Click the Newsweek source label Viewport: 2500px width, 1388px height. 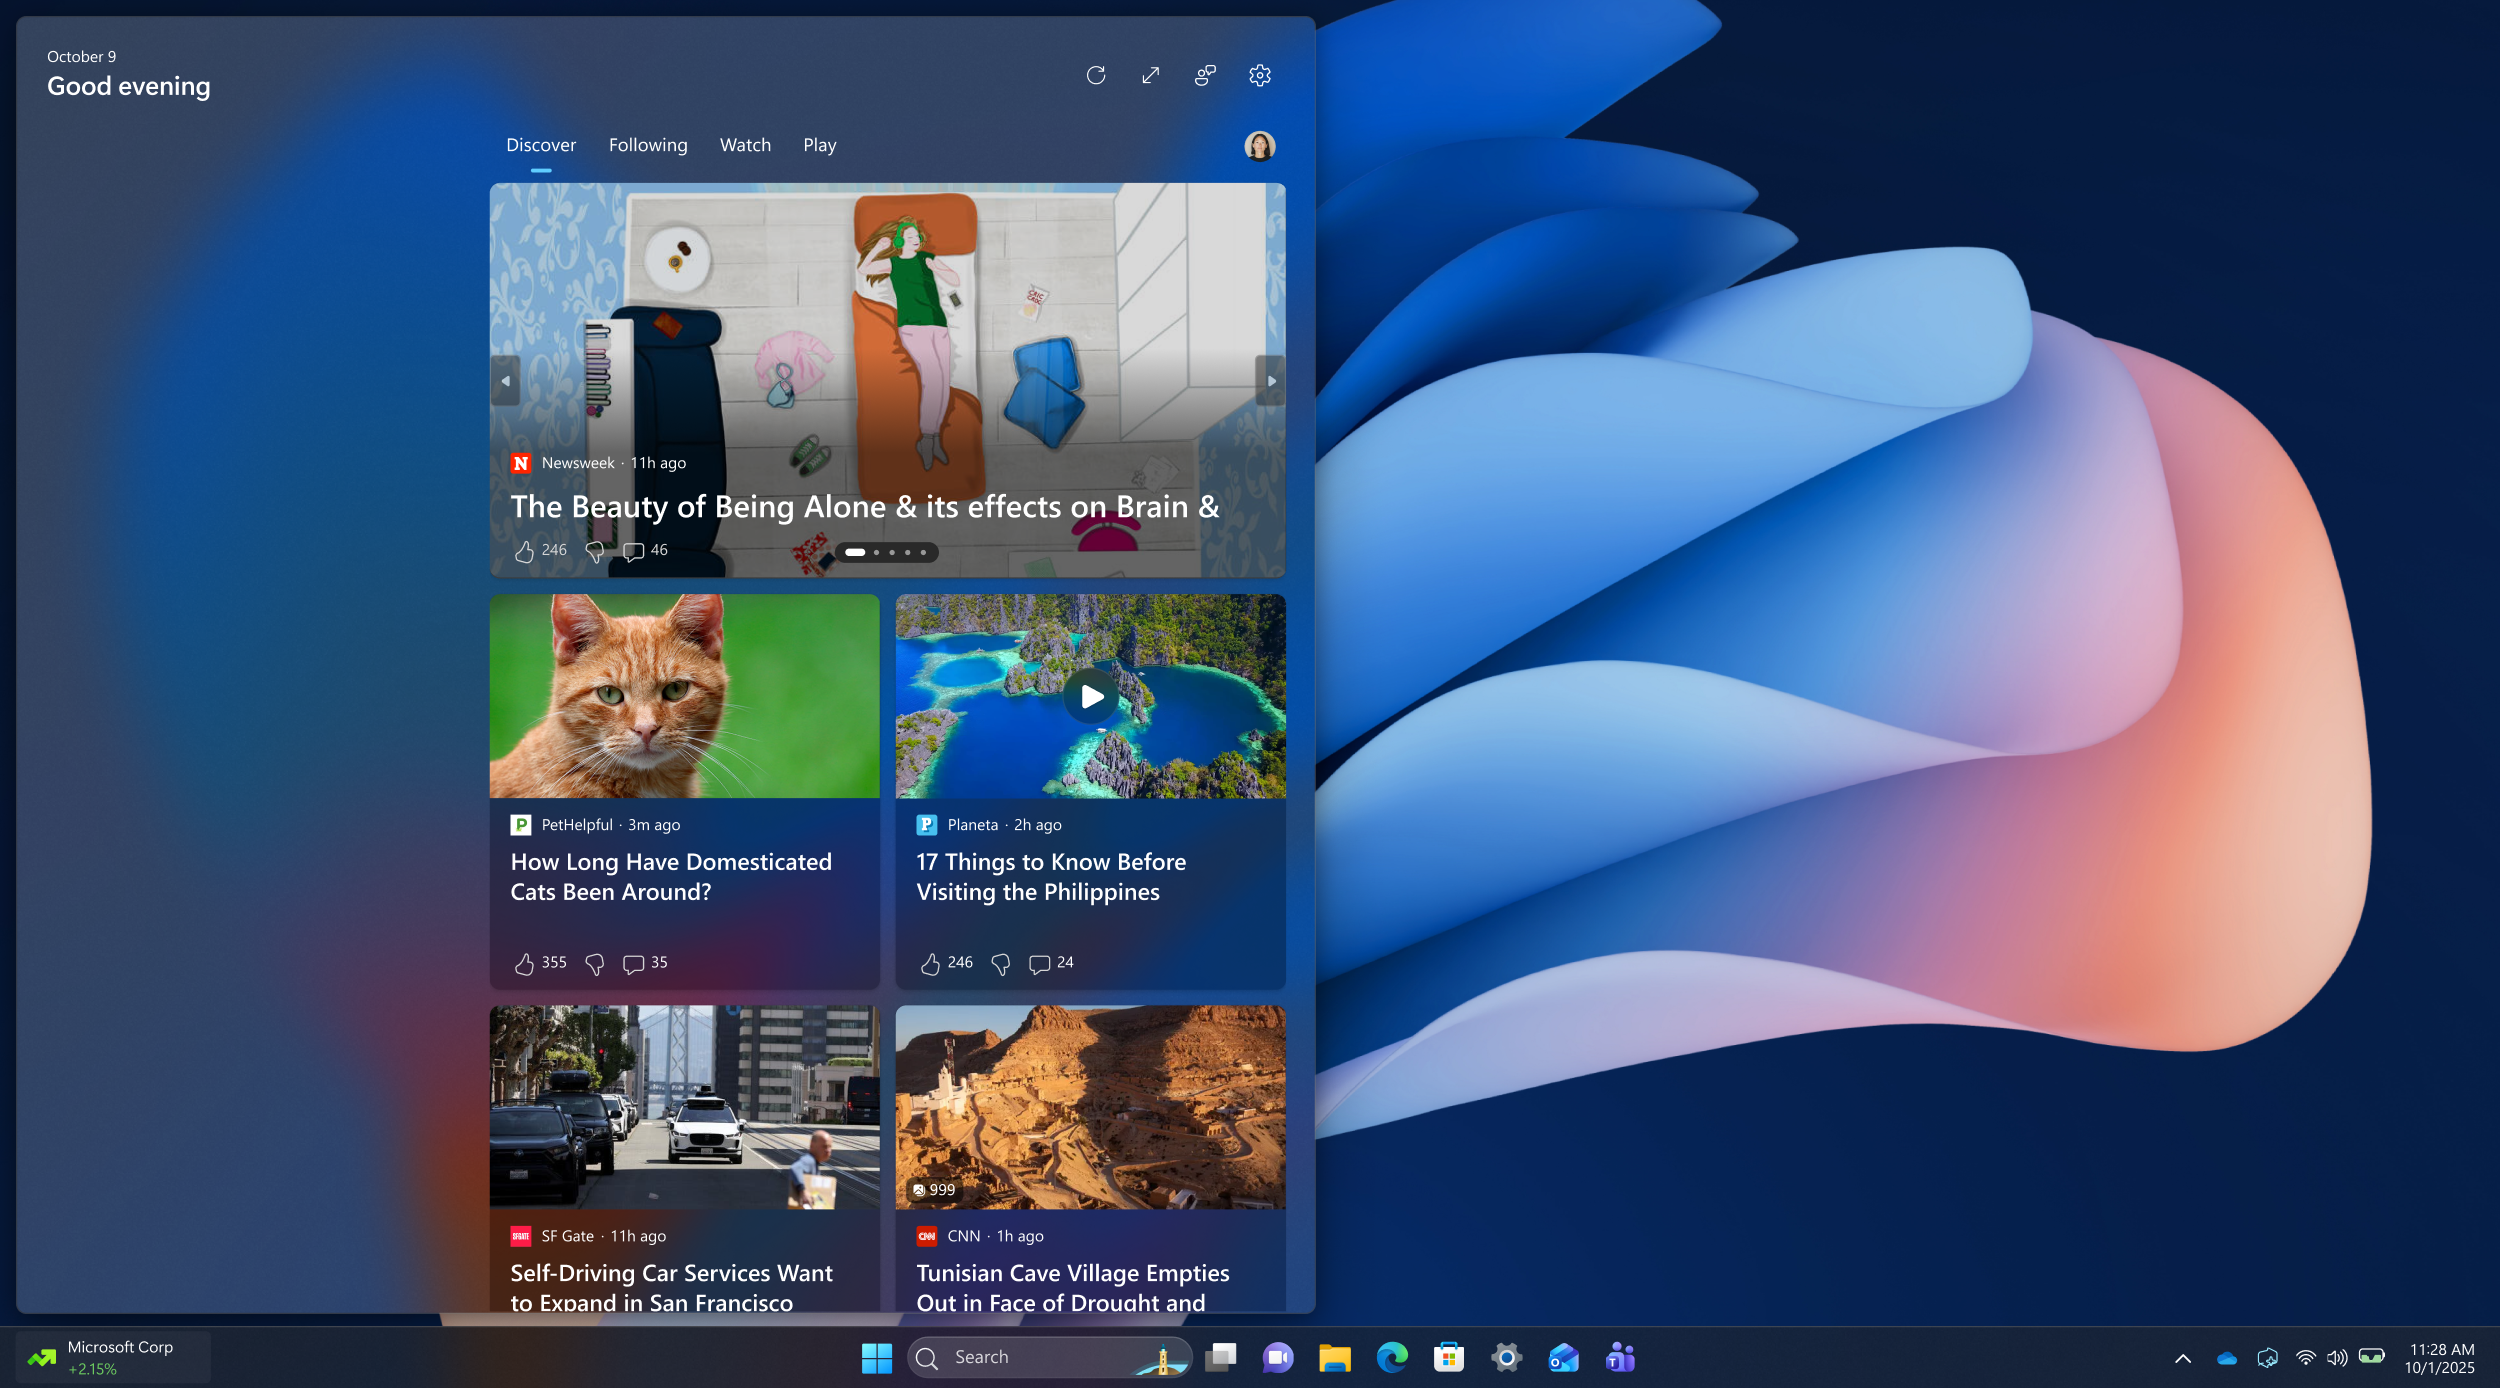(578, 463)
